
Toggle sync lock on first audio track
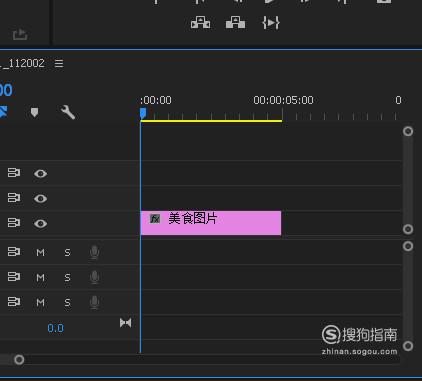[14, 252]
